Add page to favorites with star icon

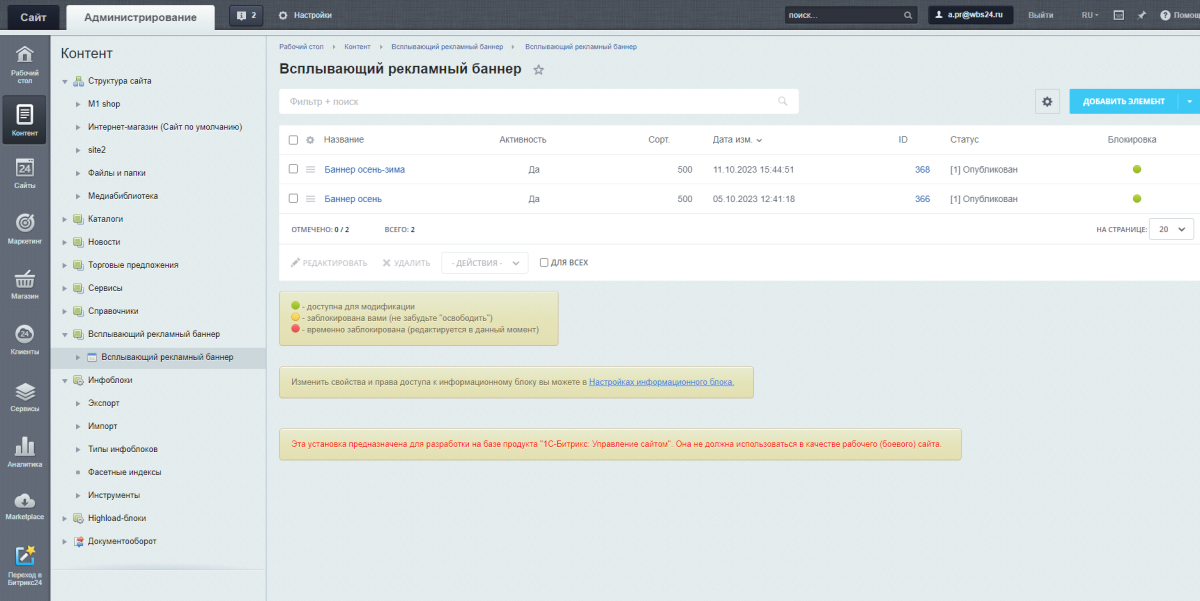538,70
